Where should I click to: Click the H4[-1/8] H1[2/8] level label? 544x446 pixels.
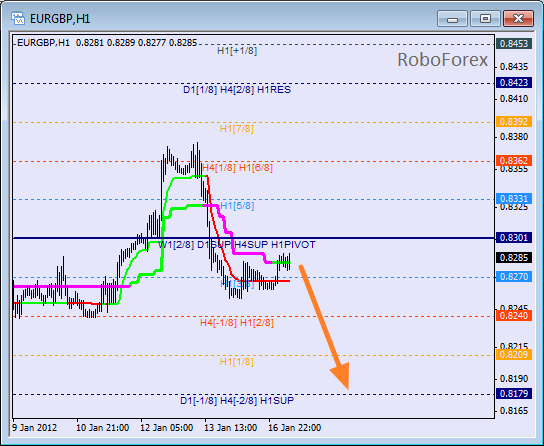click(237, 323)
